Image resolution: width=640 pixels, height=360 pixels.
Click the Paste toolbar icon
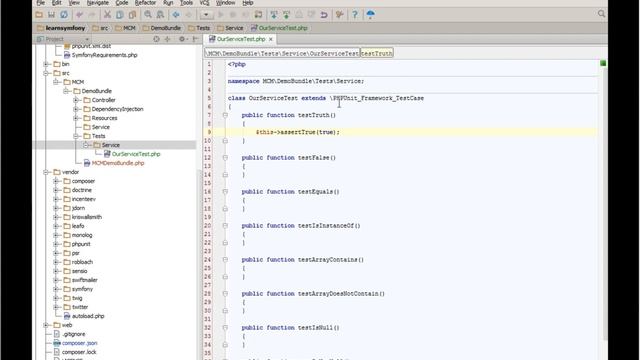[132, 15]
